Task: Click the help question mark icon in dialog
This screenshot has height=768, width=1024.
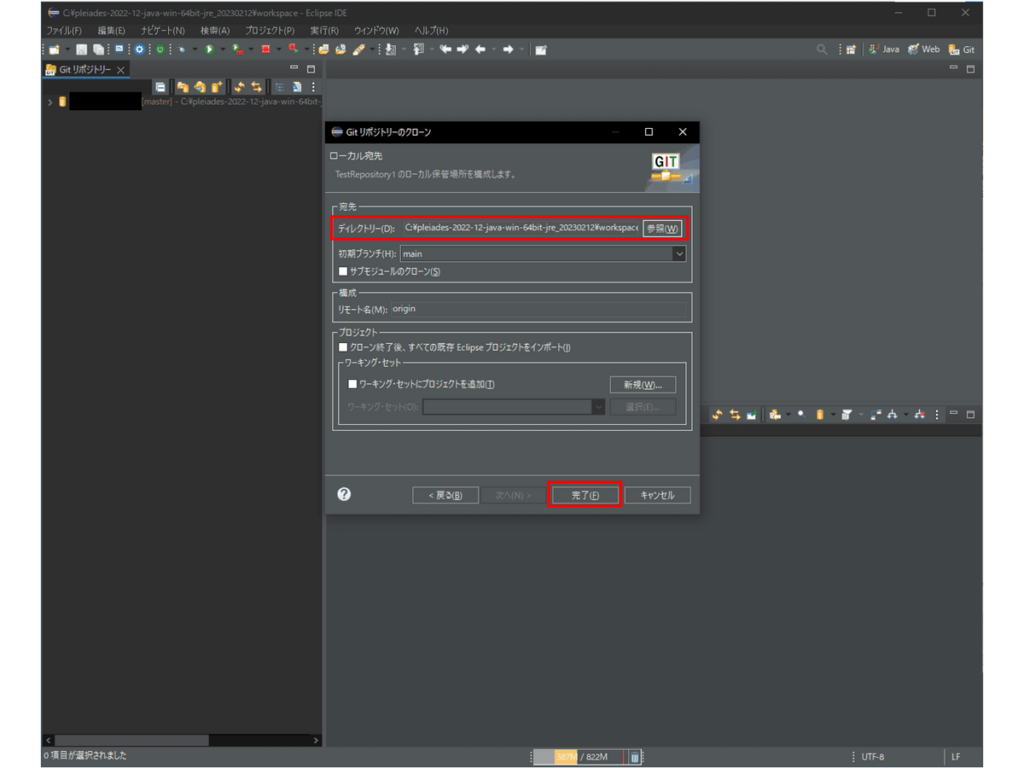Action: (x=344, y=494)
